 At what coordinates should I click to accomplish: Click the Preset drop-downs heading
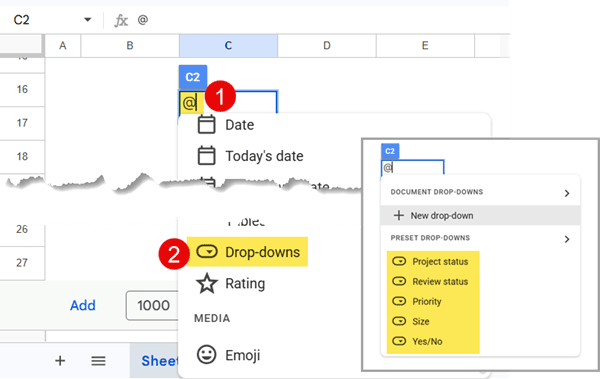pos(430,238)
